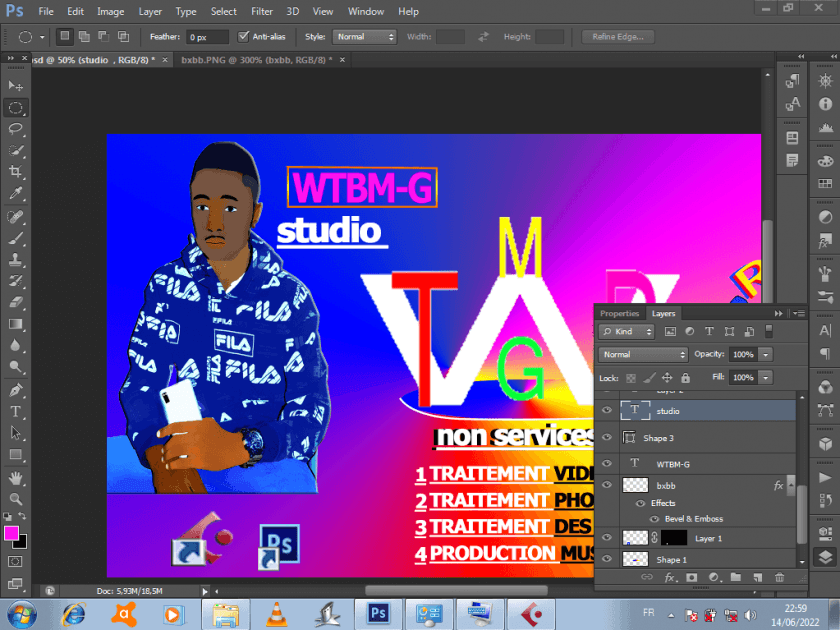Select the Healing Brush tool
Image resolution: width=840 pixels, height=630 pixels.
(x=16, y=217)
